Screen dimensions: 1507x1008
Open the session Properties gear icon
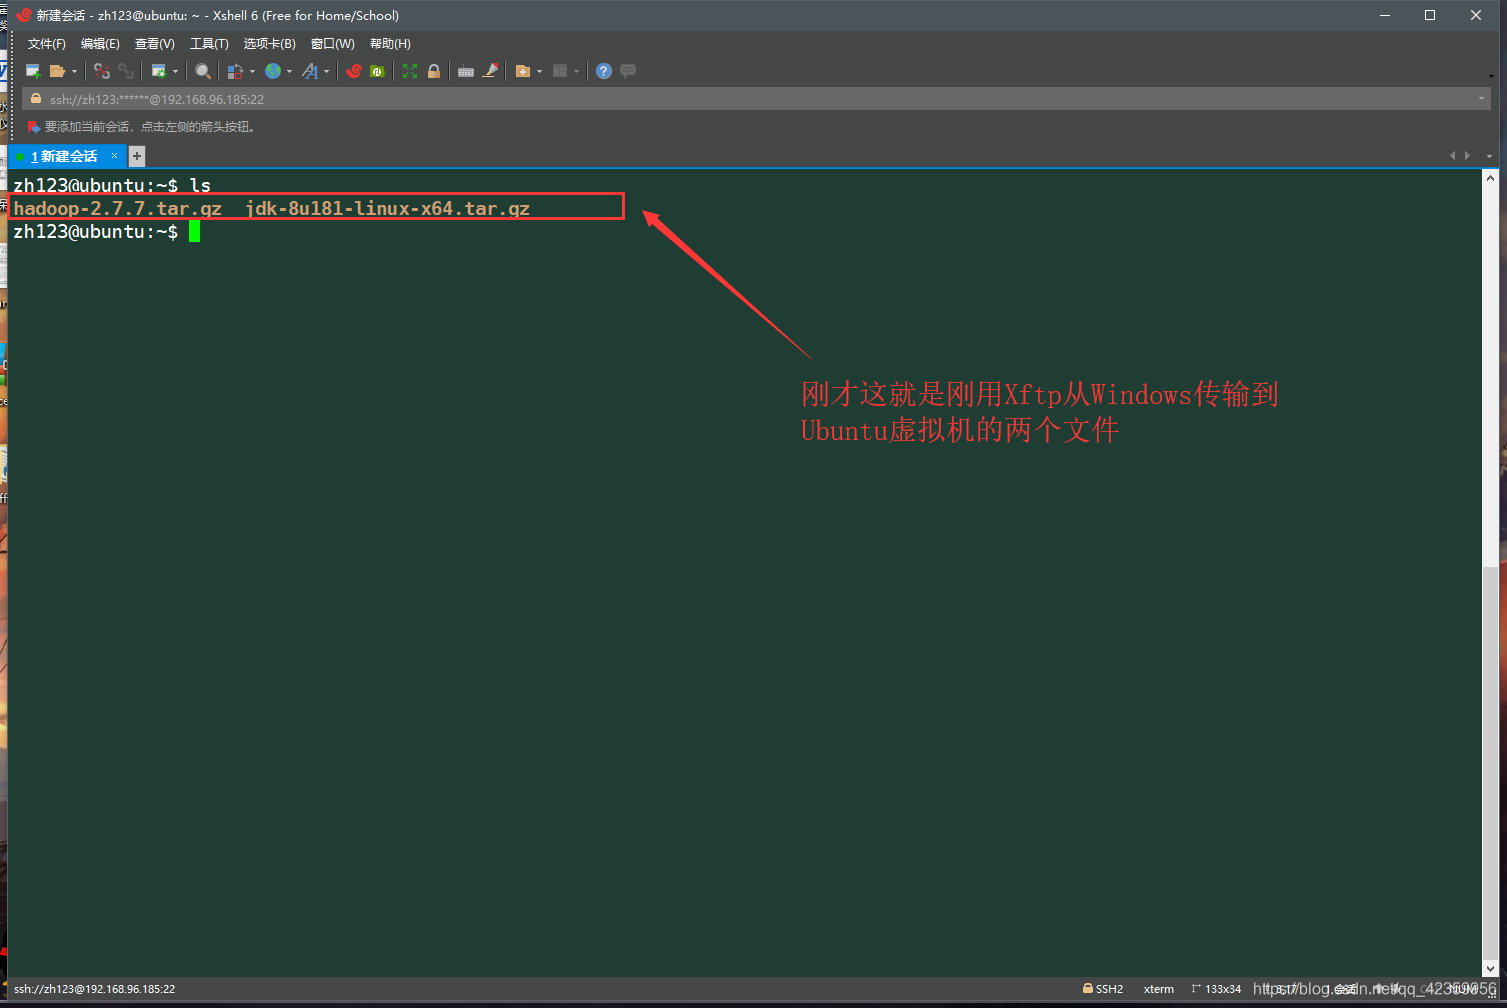click(158, 71)
